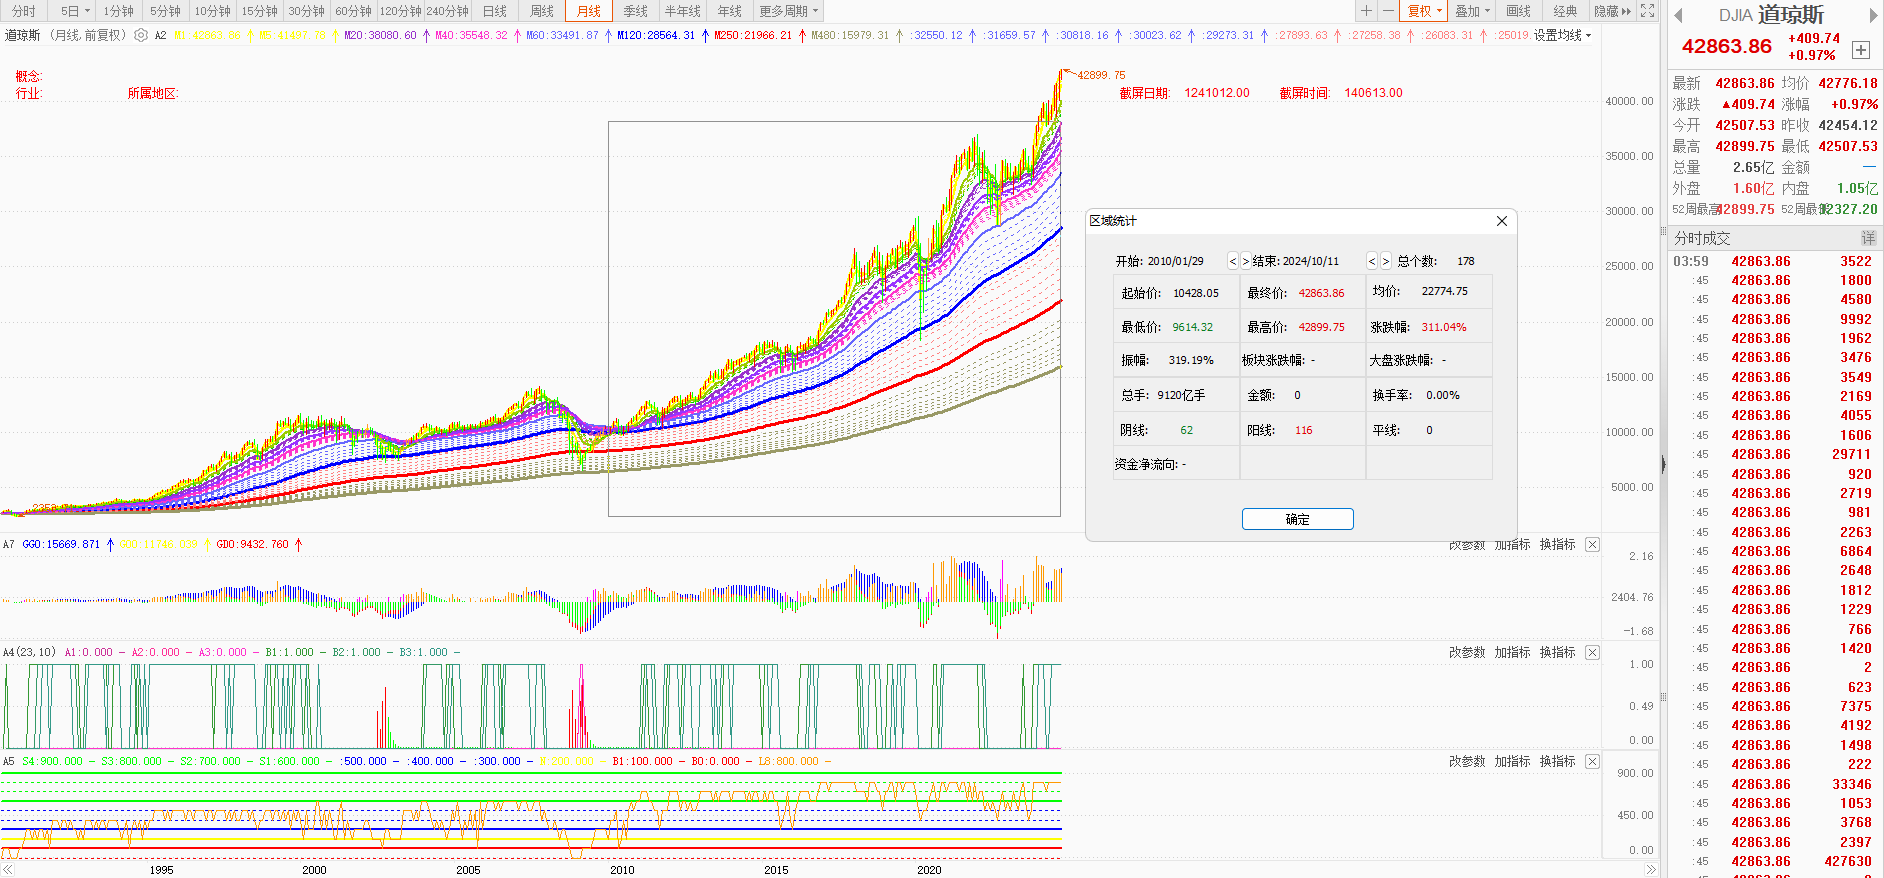
Task: Click the 03:59 trade row
Action: pos(1773,261)
